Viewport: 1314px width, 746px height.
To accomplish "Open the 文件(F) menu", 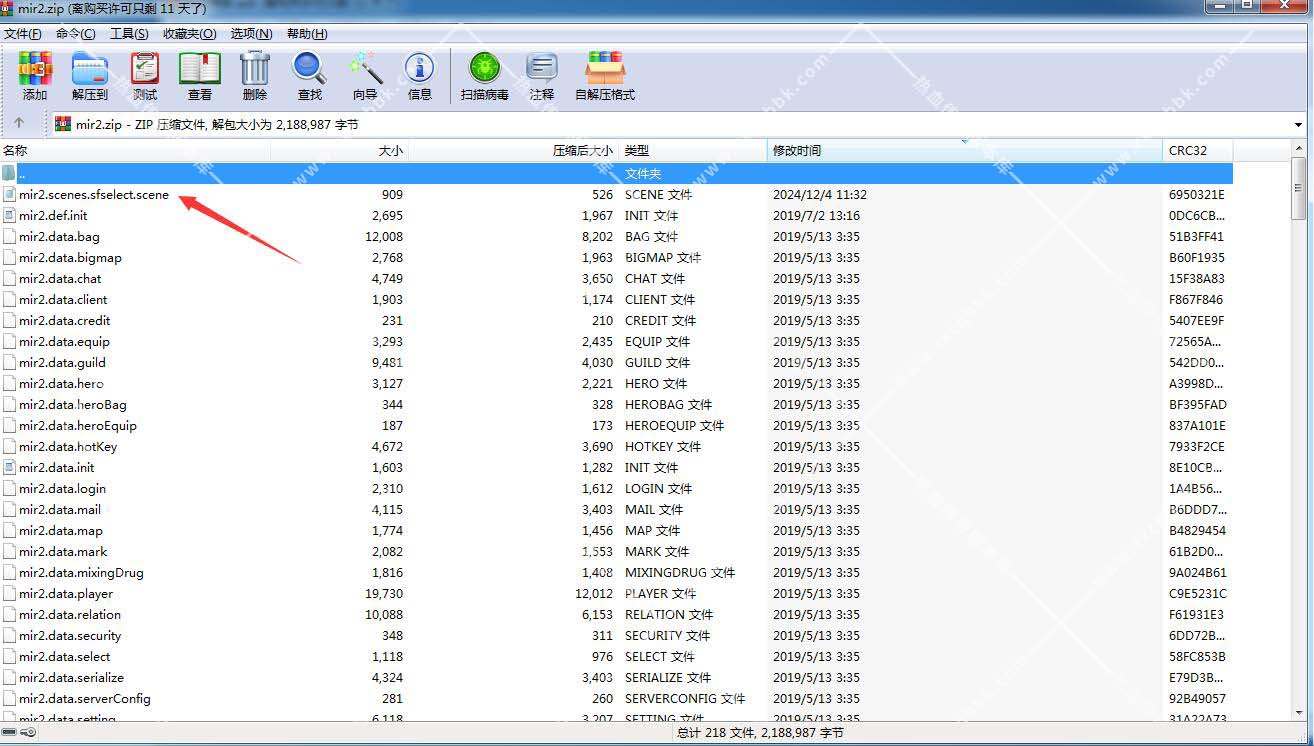I will click(22, 33).
